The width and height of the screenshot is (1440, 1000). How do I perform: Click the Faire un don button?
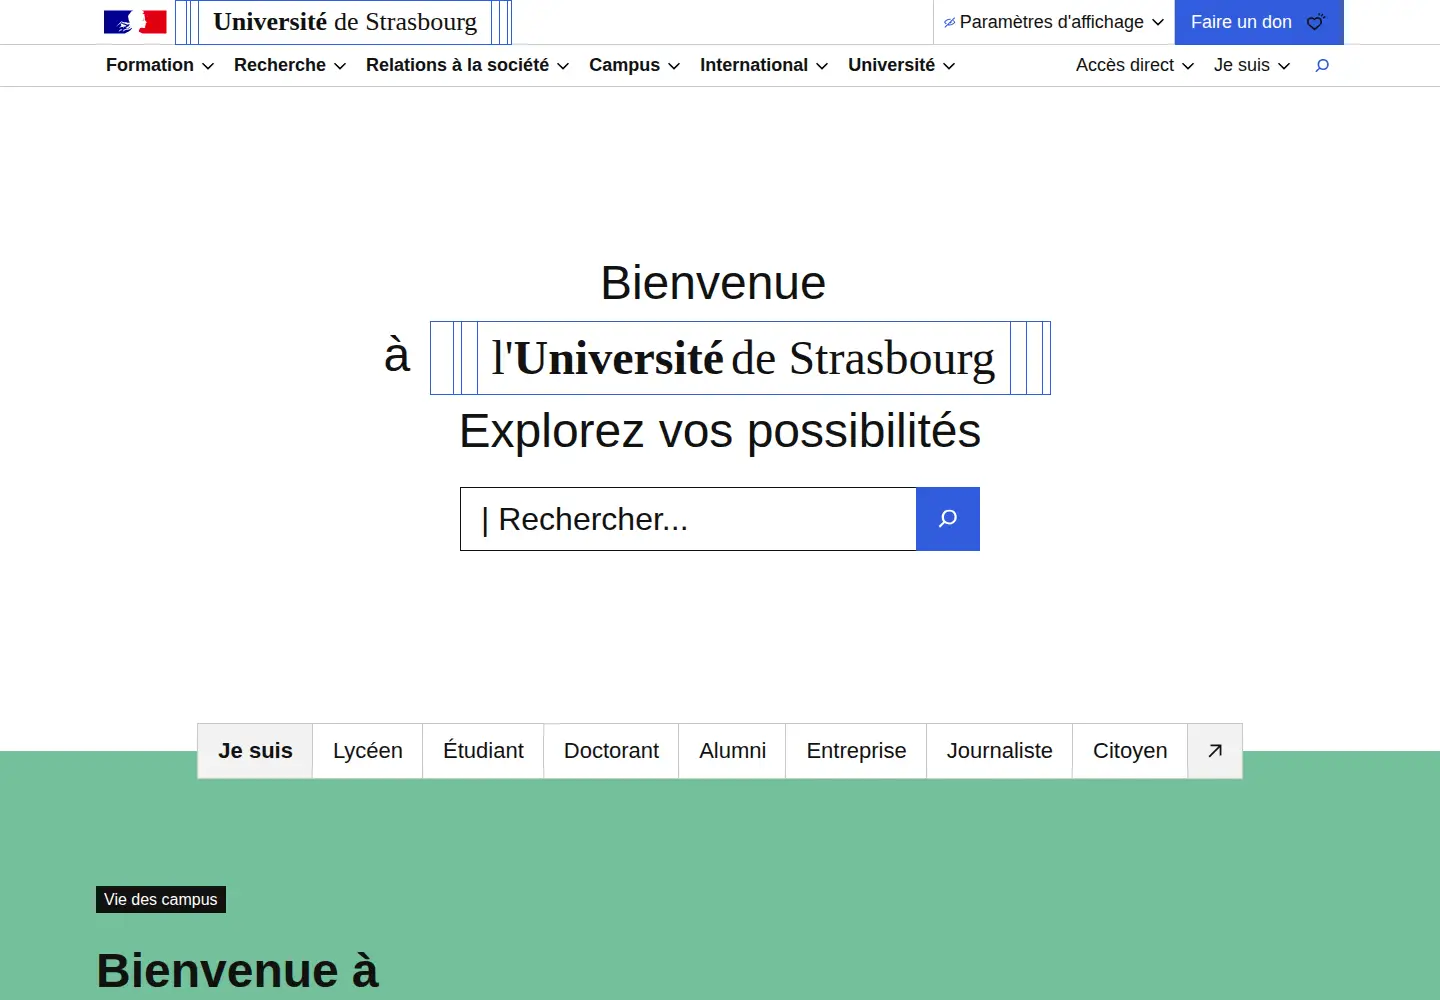click(x=1258, y=22)
